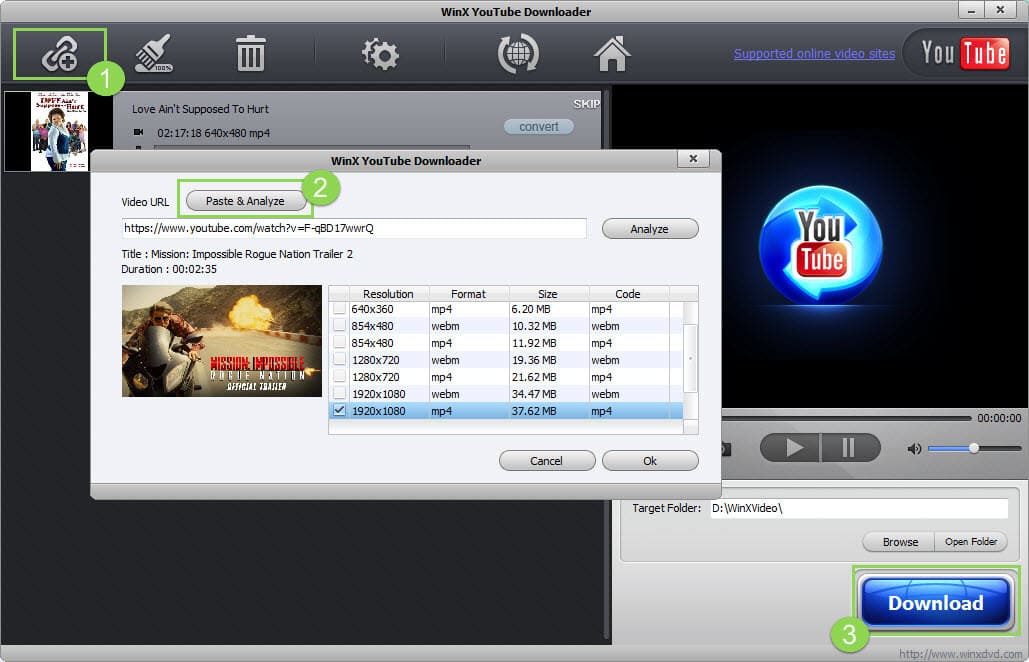Viewport: 1029px width, 662px height.
Task: Click the Paste & Analyze button
Action: [245, 201]
